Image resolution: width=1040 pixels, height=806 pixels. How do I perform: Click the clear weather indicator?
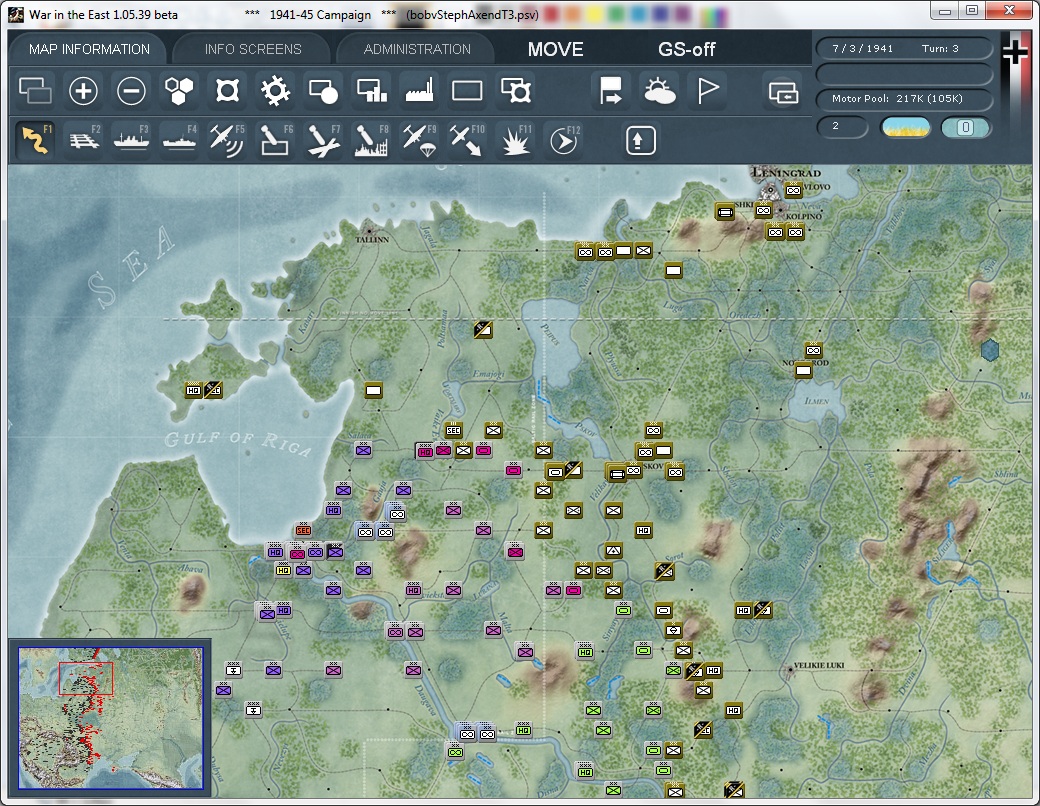click(905, 127)
